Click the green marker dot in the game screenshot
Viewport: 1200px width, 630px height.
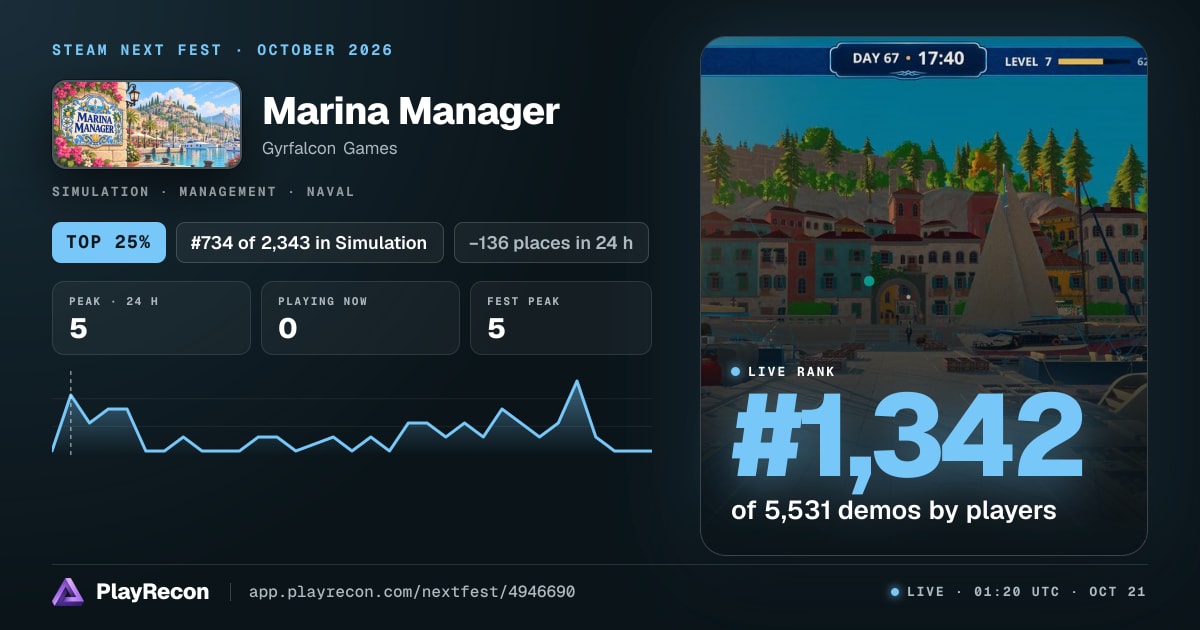click(x=869, y=281)
